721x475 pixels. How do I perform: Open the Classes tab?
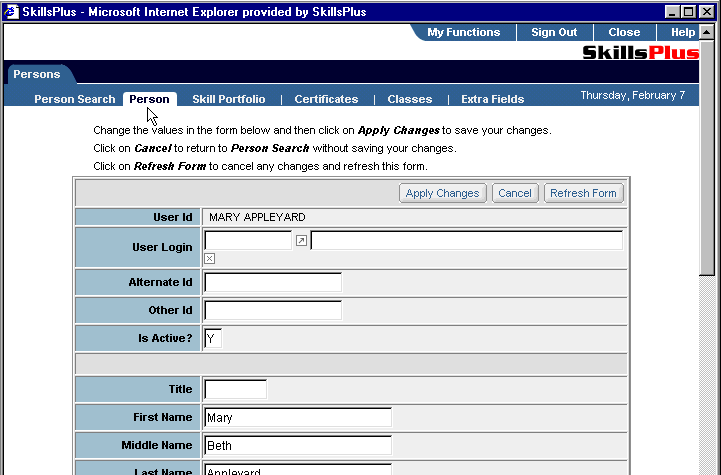click(x=410, y=99)
